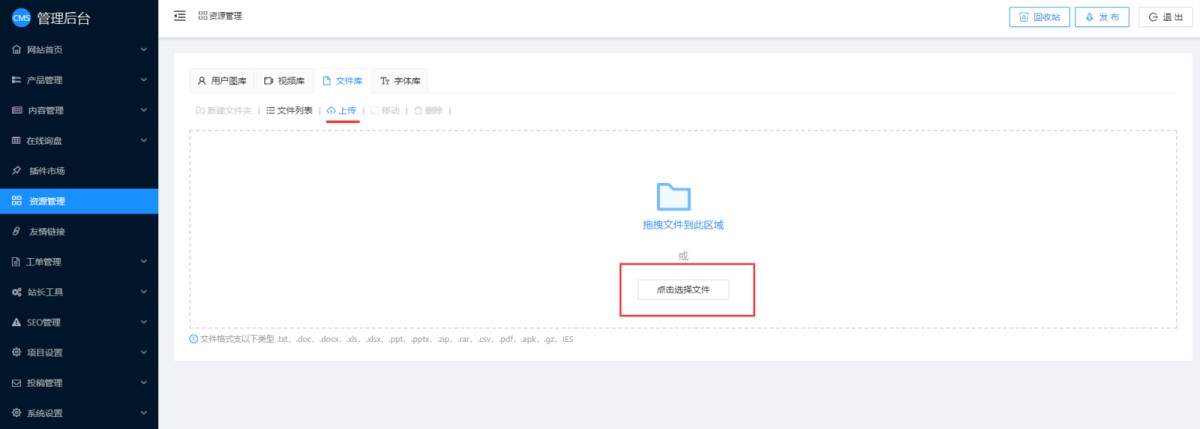Image resolution: width=1200 pixels, height=429 pixels.
Task: Expand the 项目设置 menu chevron
Action: (x=144, y=352)
